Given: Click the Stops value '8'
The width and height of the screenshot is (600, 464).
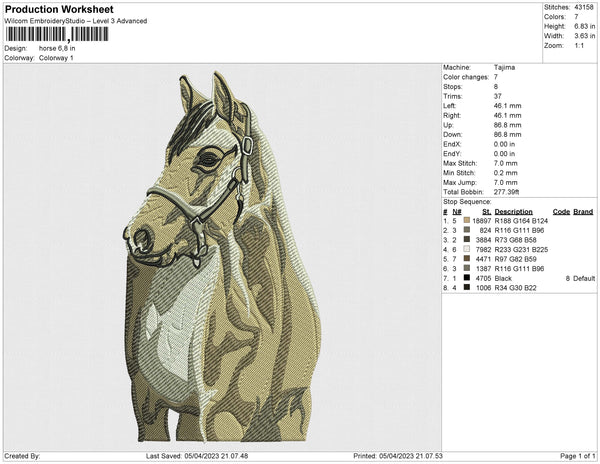Looking at the screenshot, I should [x=496, y=86].
